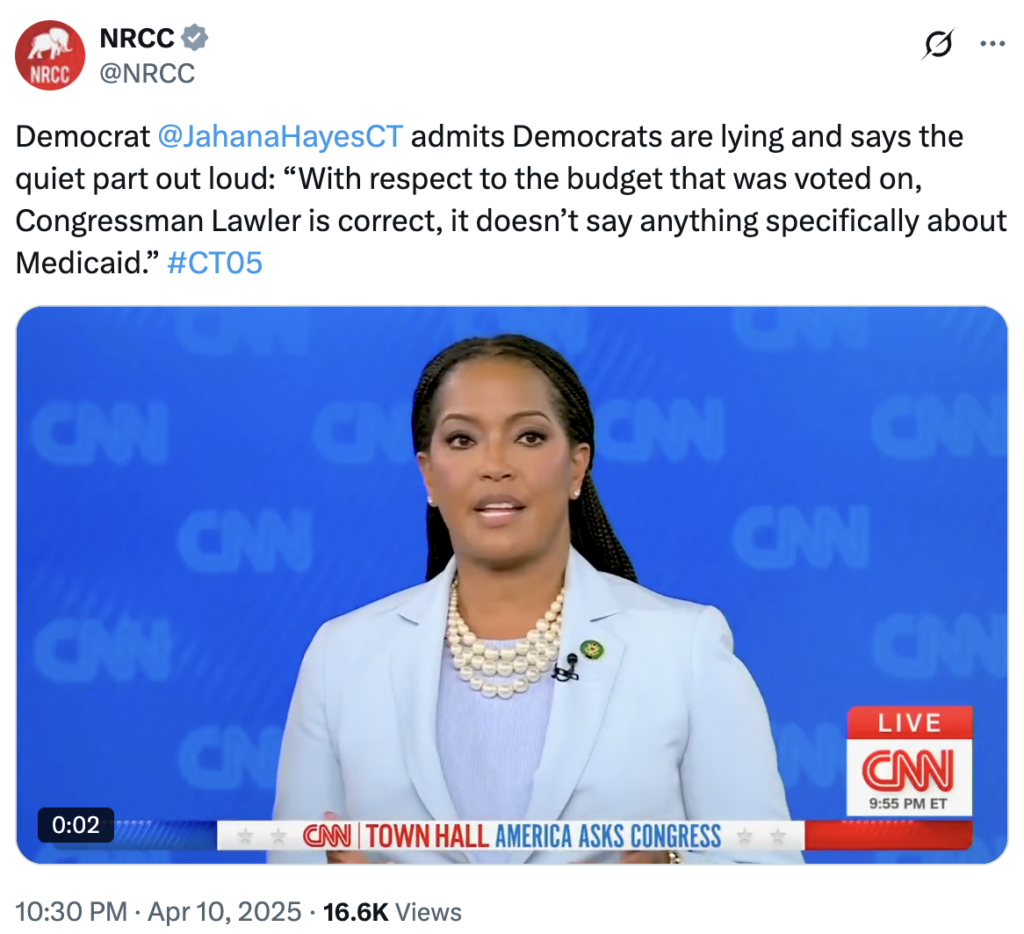Image resolution: width=1024 pixels, height=934 pixels.
Task: Click the @NRCC handle
Action: 147,73
